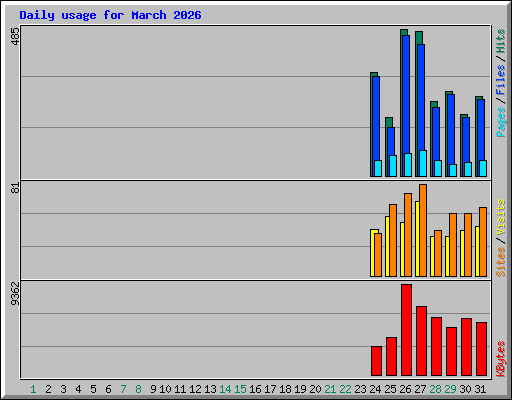Click day 24 on the x-axis
512x400 pixels.
[x=375, y=389]
